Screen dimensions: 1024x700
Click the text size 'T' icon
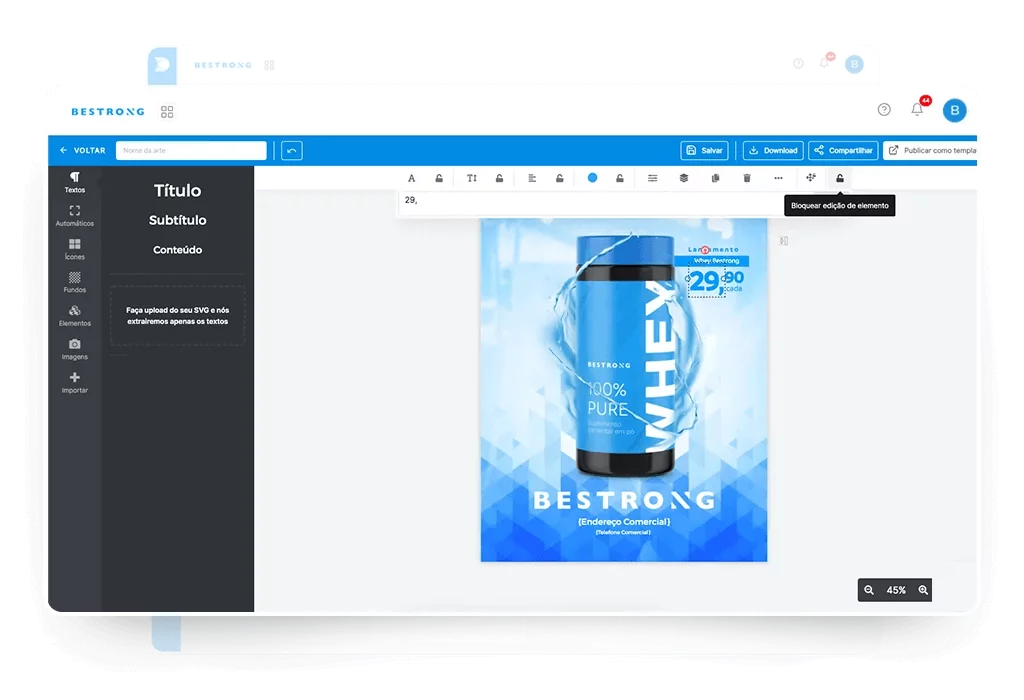(x=472, y=178)
